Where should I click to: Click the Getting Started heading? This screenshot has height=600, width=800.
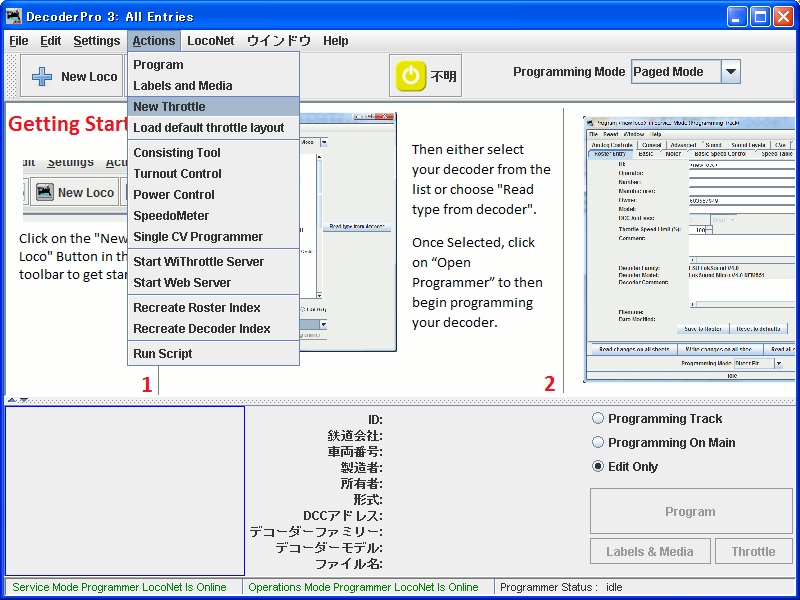point(67,124)
